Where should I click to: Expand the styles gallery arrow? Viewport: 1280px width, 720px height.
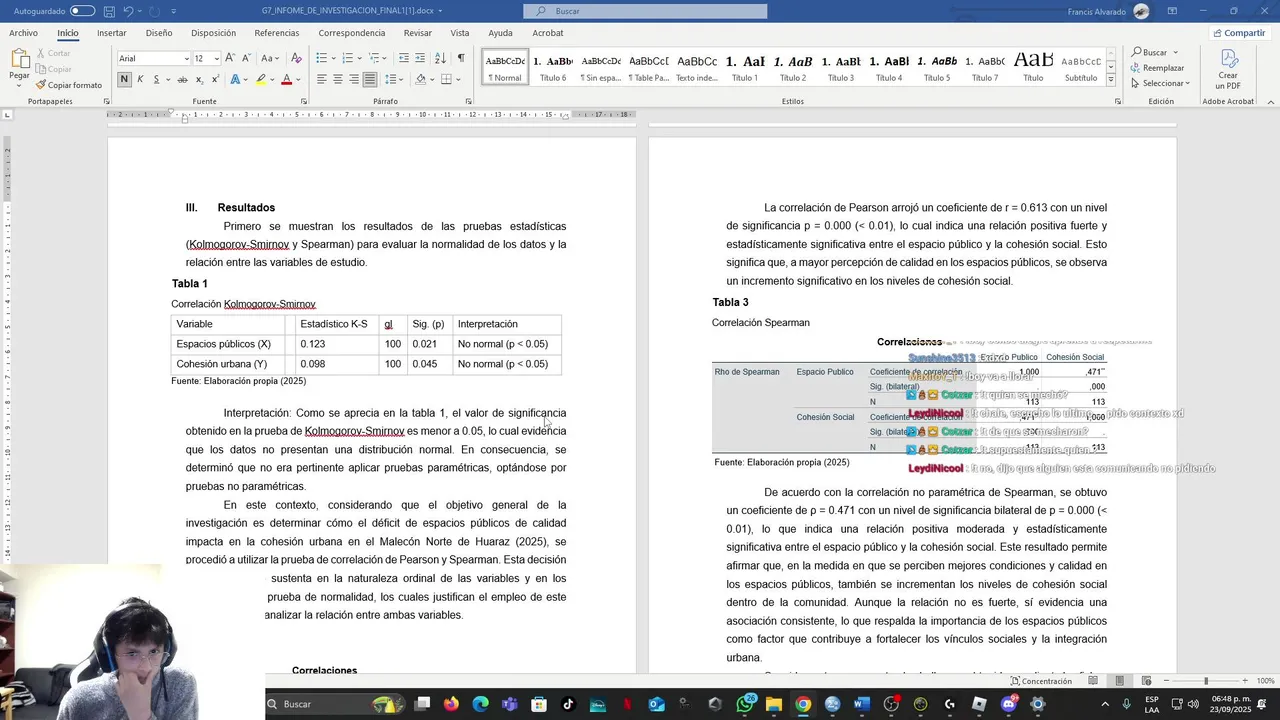pos(1111,80)
